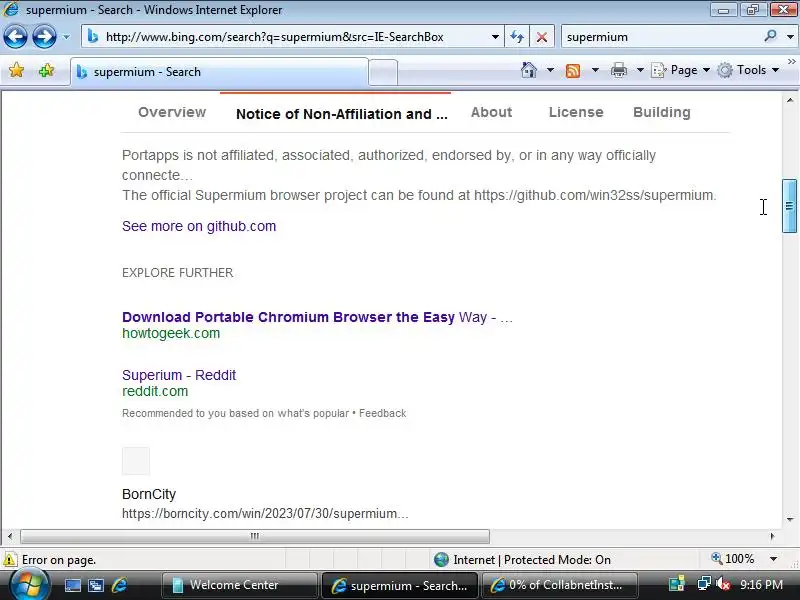This screenshot has width=800, height=600.
Task: Go to the Home page icon
Action: click(529, 70)
